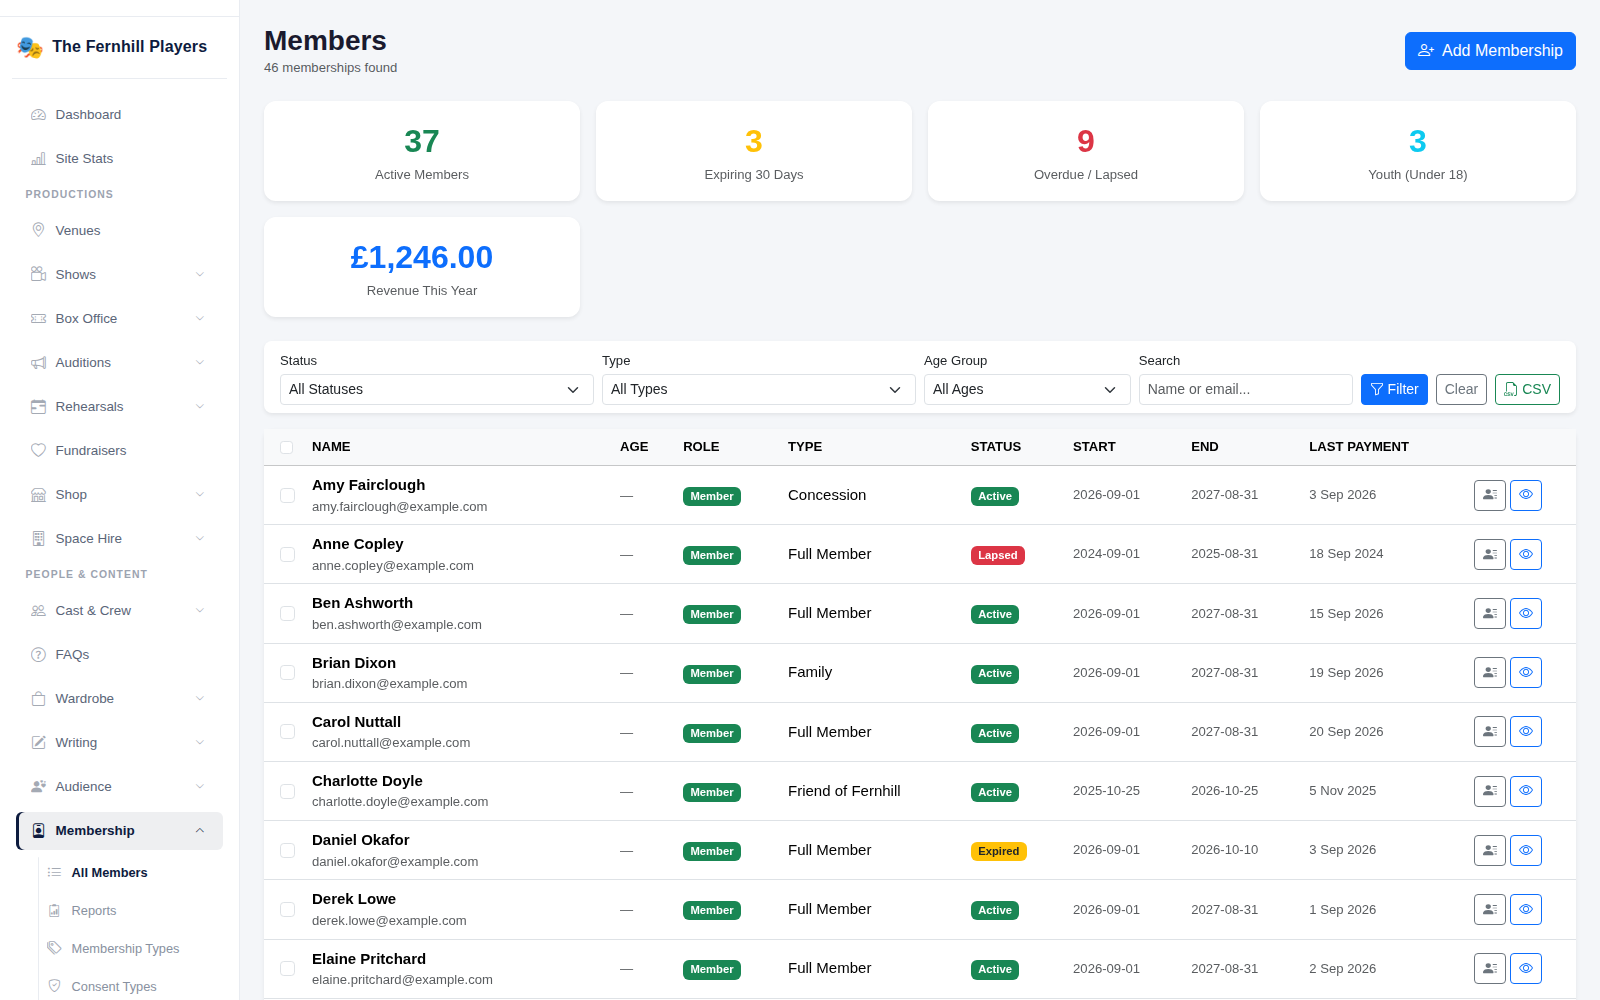This screenshot has height=1000, width=1600.
Task: Go to Cast & Crew in sidebar
Action: (119, 611)
